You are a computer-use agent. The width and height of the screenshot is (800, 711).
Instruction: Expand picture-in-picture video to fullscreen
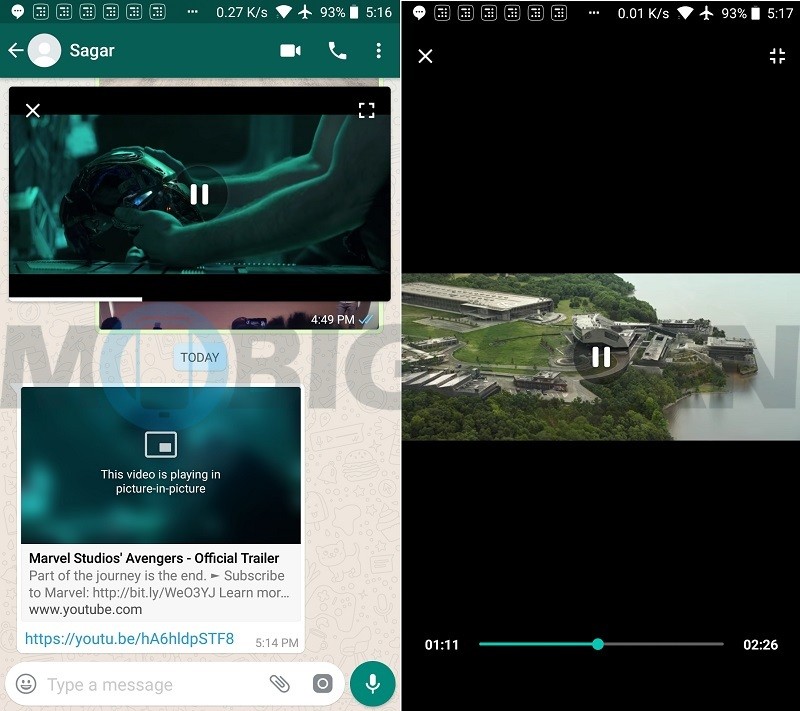tap(366, 110)
